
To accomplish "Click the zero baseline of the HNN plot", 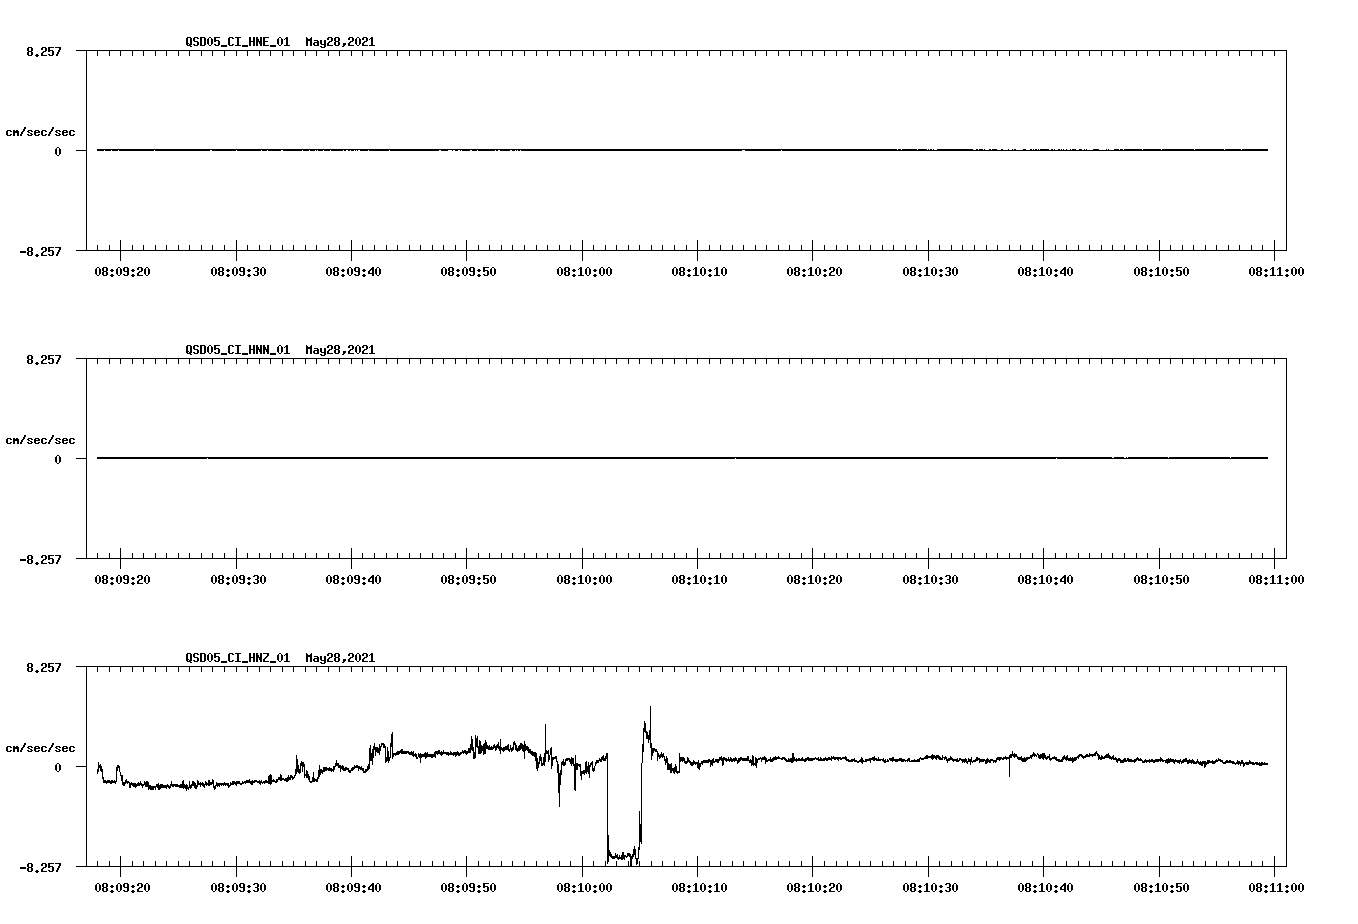I will pyautogui.click(x=600, y=458).
